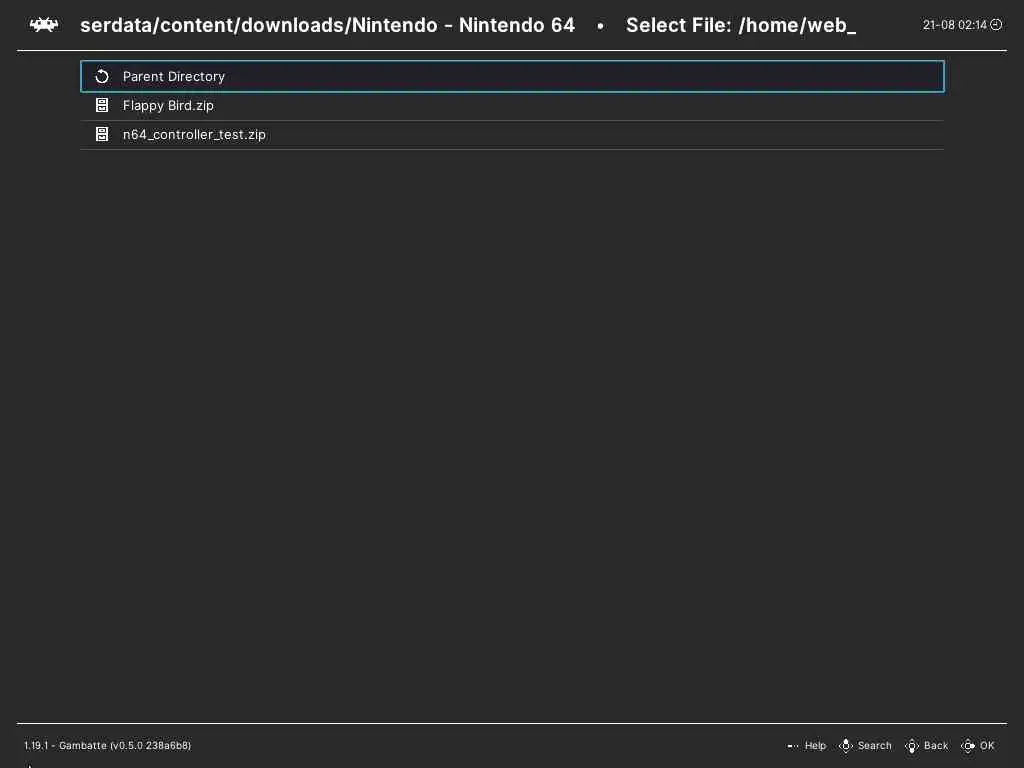Click the Parent Directory return-arrow icon
Screen dimensions: 1024x768
tap(102, 76)
